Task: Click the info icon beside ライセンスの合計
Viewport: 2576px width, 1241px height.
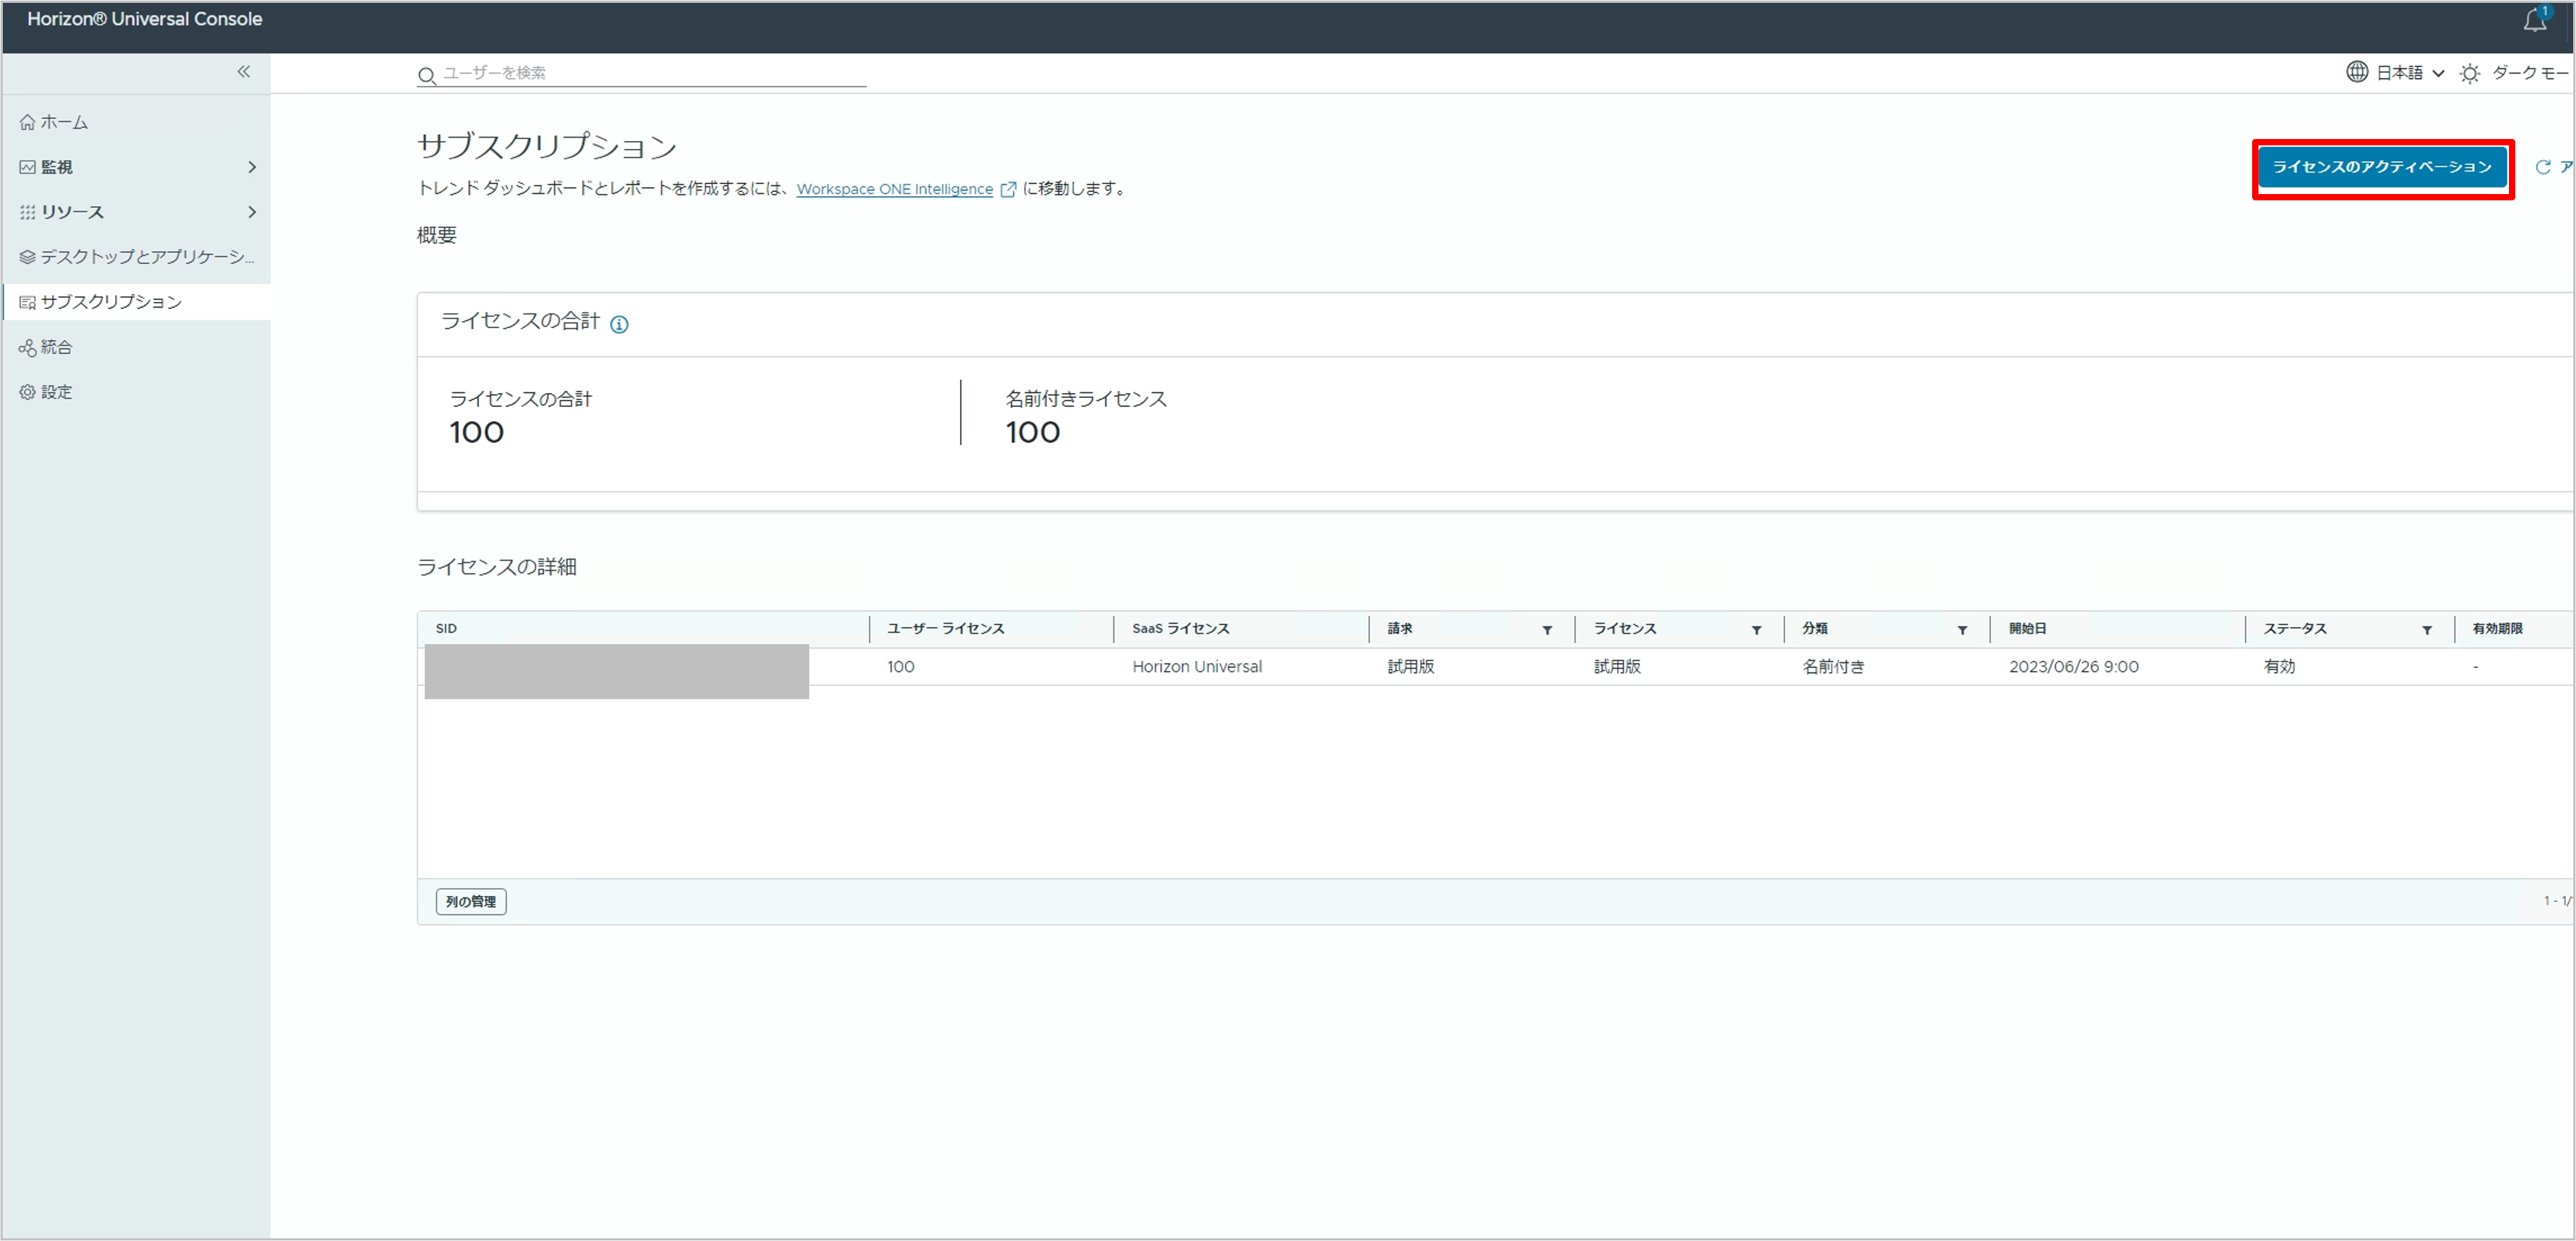Action: 619,324
